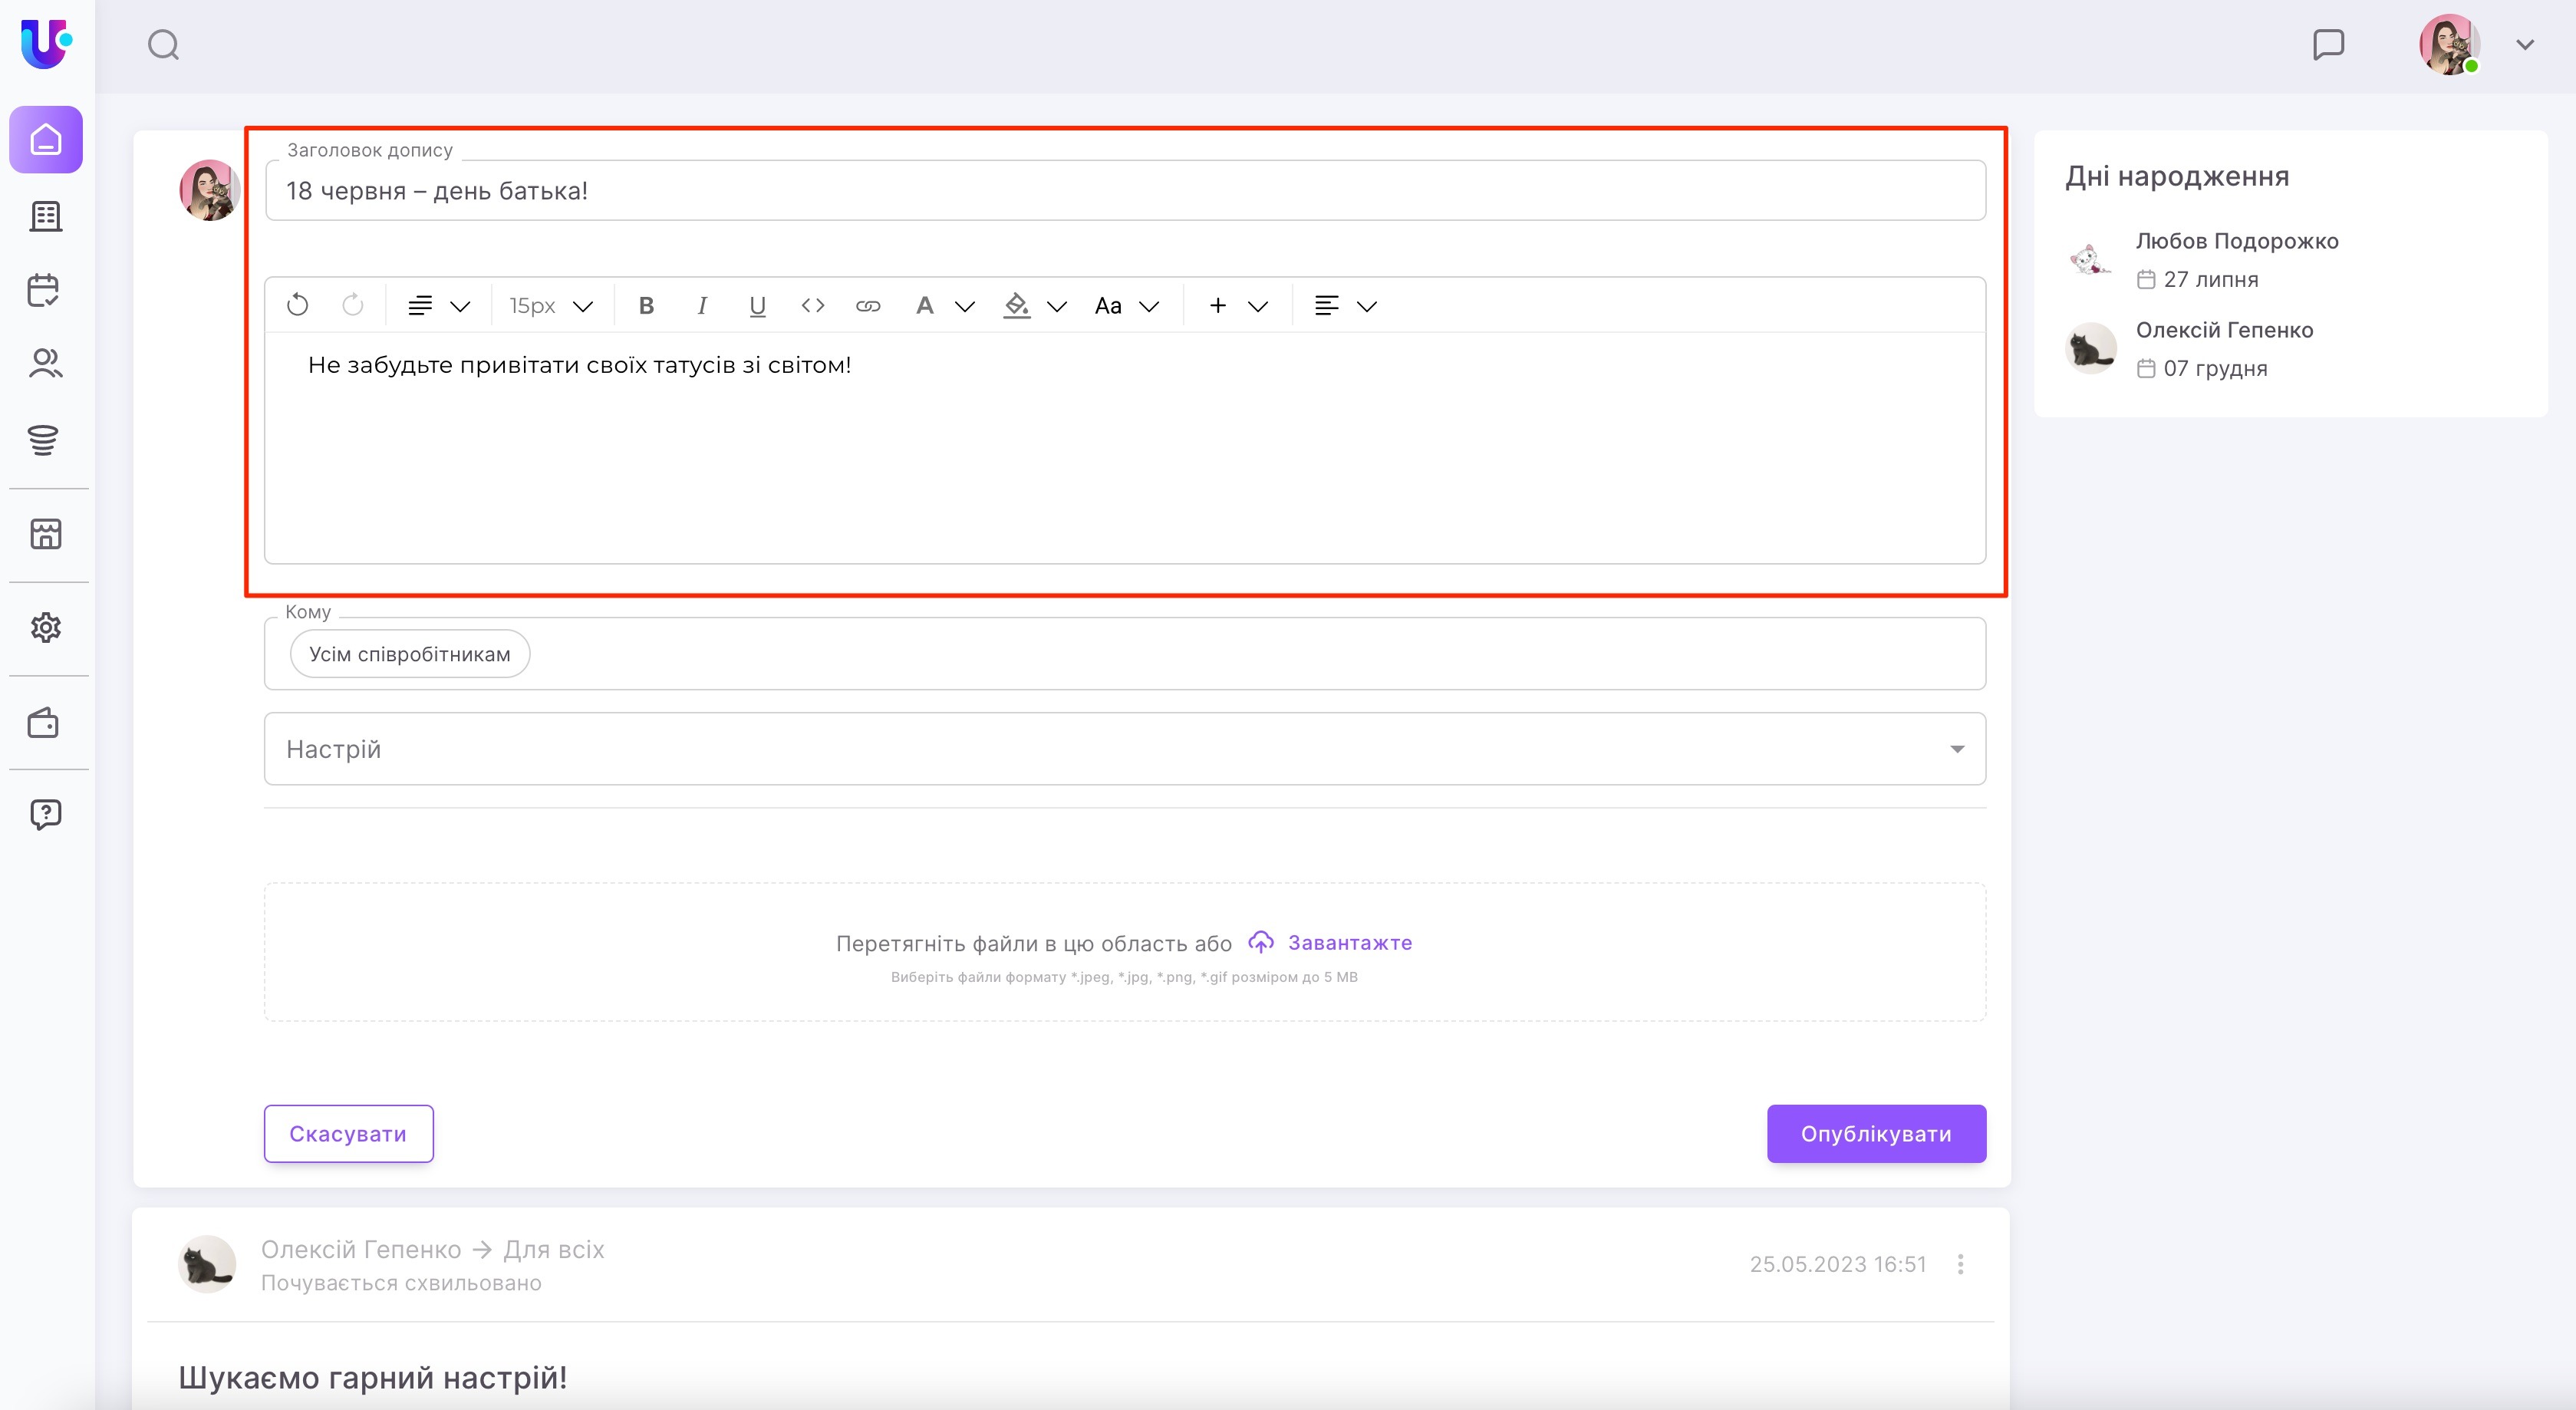2576x1410 pixels.
Task: Toggle italic text formatting
Action: (702, 305)
